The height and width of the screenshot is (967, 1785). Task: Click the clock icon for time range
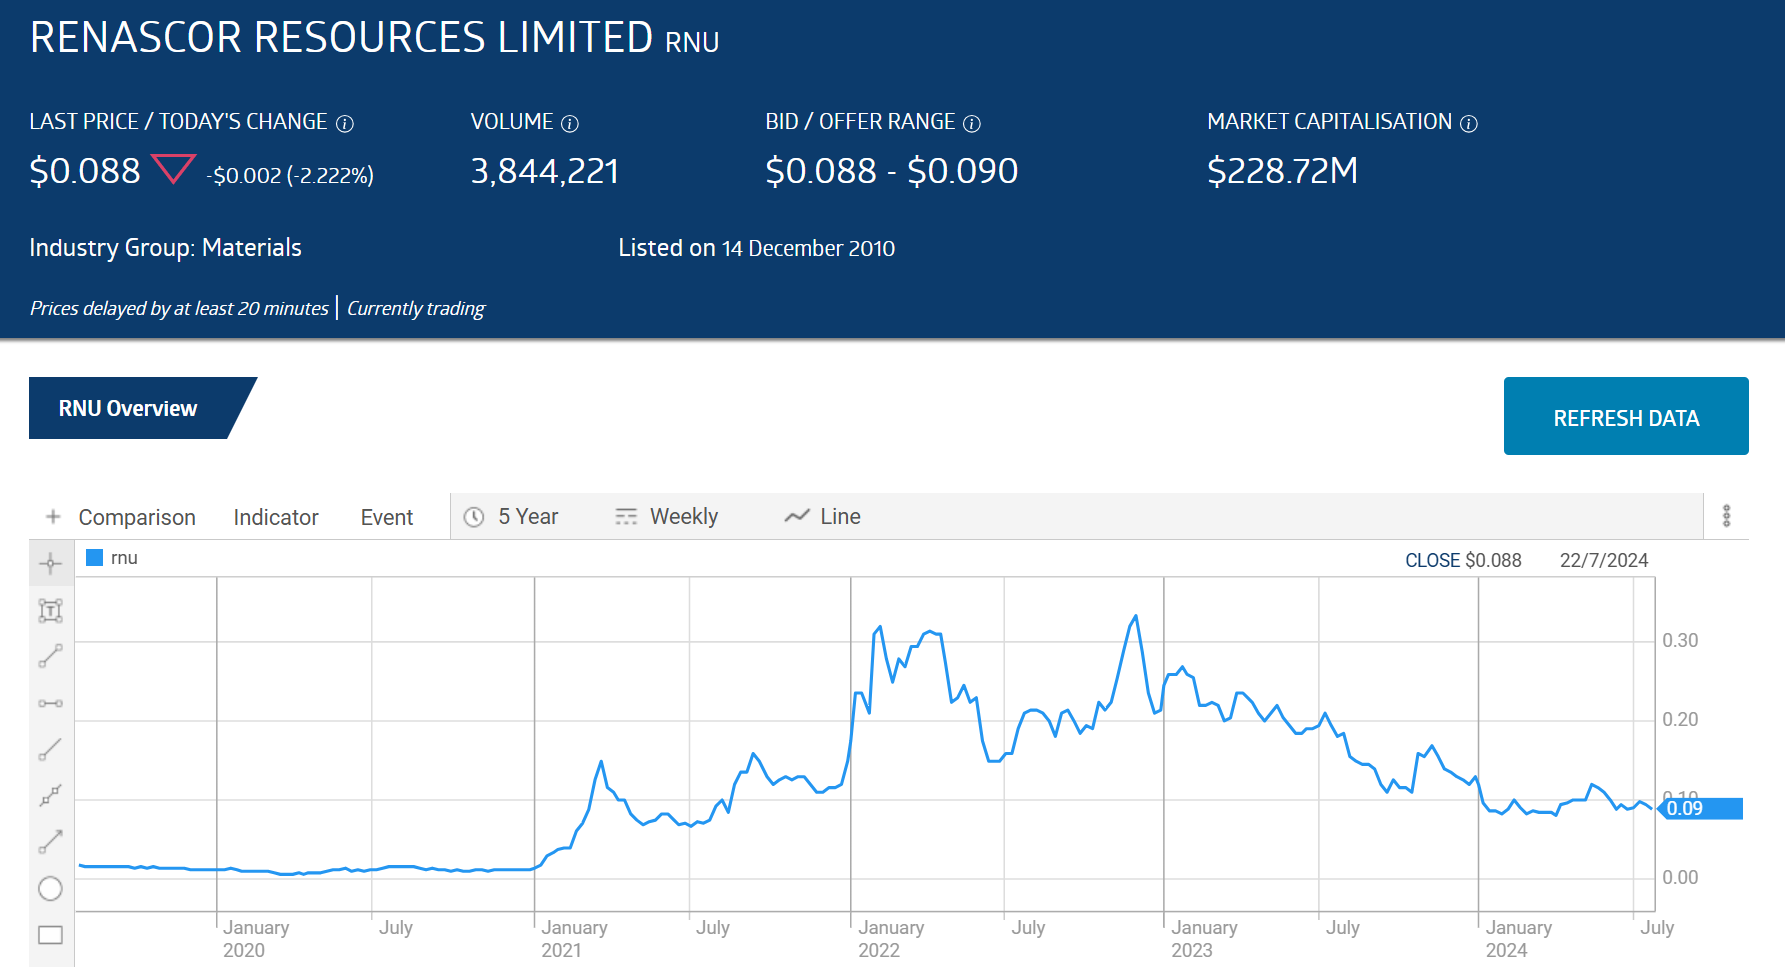pos(474,516)
